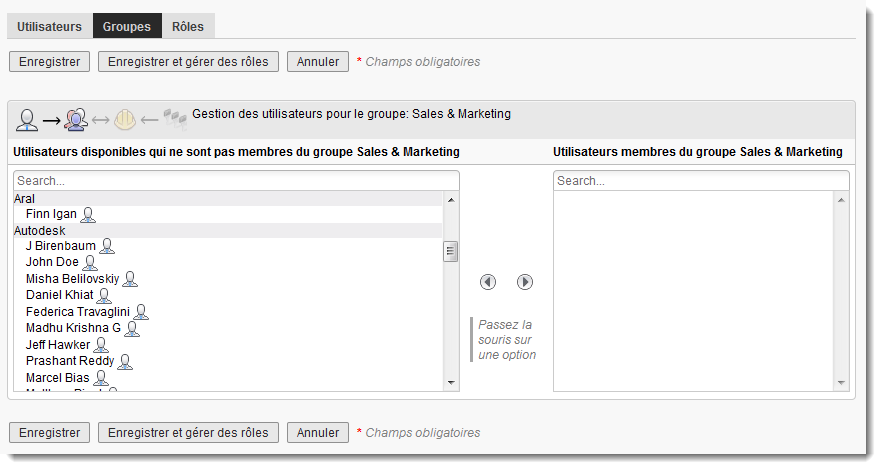The image size is (881, 469).
Task: Click the available users list scrollbar thumb
Action: tap(450, 252)
